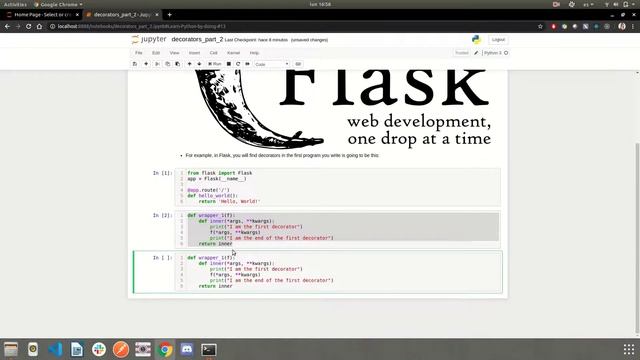
Task: Move the selected cell down
Action: pos(199,64)
